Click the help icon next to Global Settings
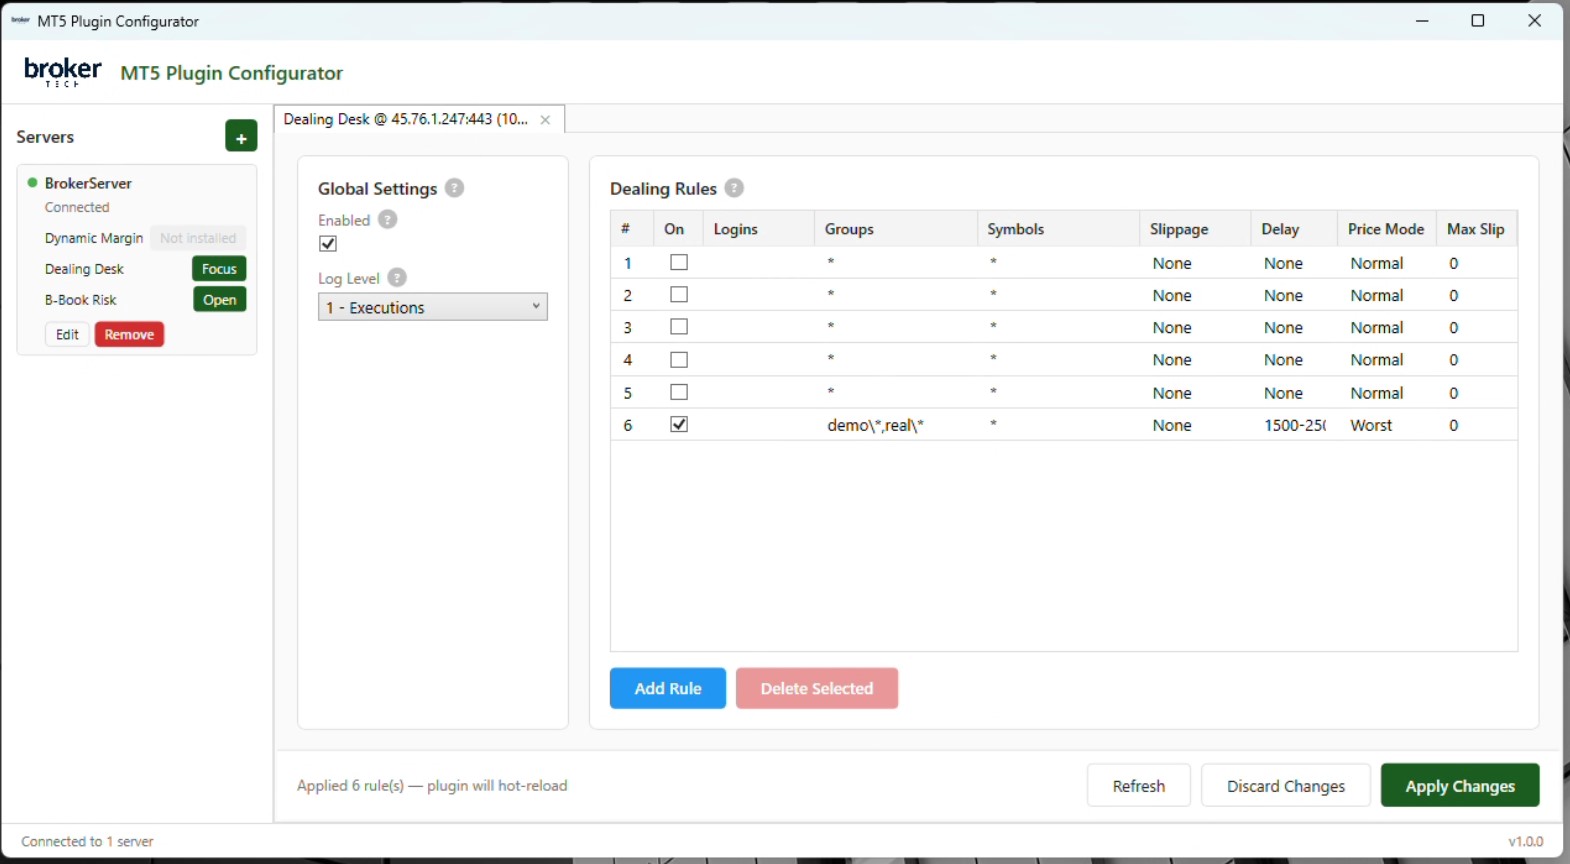Screen dimensions: 1570x864 [454, 188]
